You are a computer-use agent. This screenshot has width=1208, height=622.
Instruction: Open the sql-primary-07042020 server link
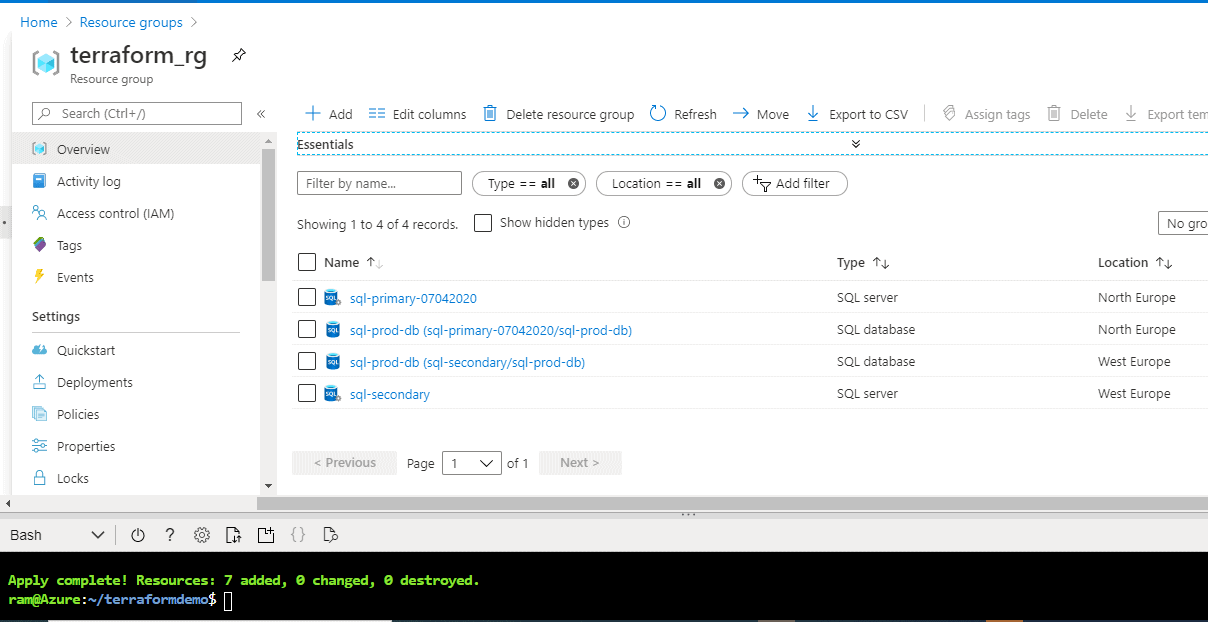(x=413, y=298)
